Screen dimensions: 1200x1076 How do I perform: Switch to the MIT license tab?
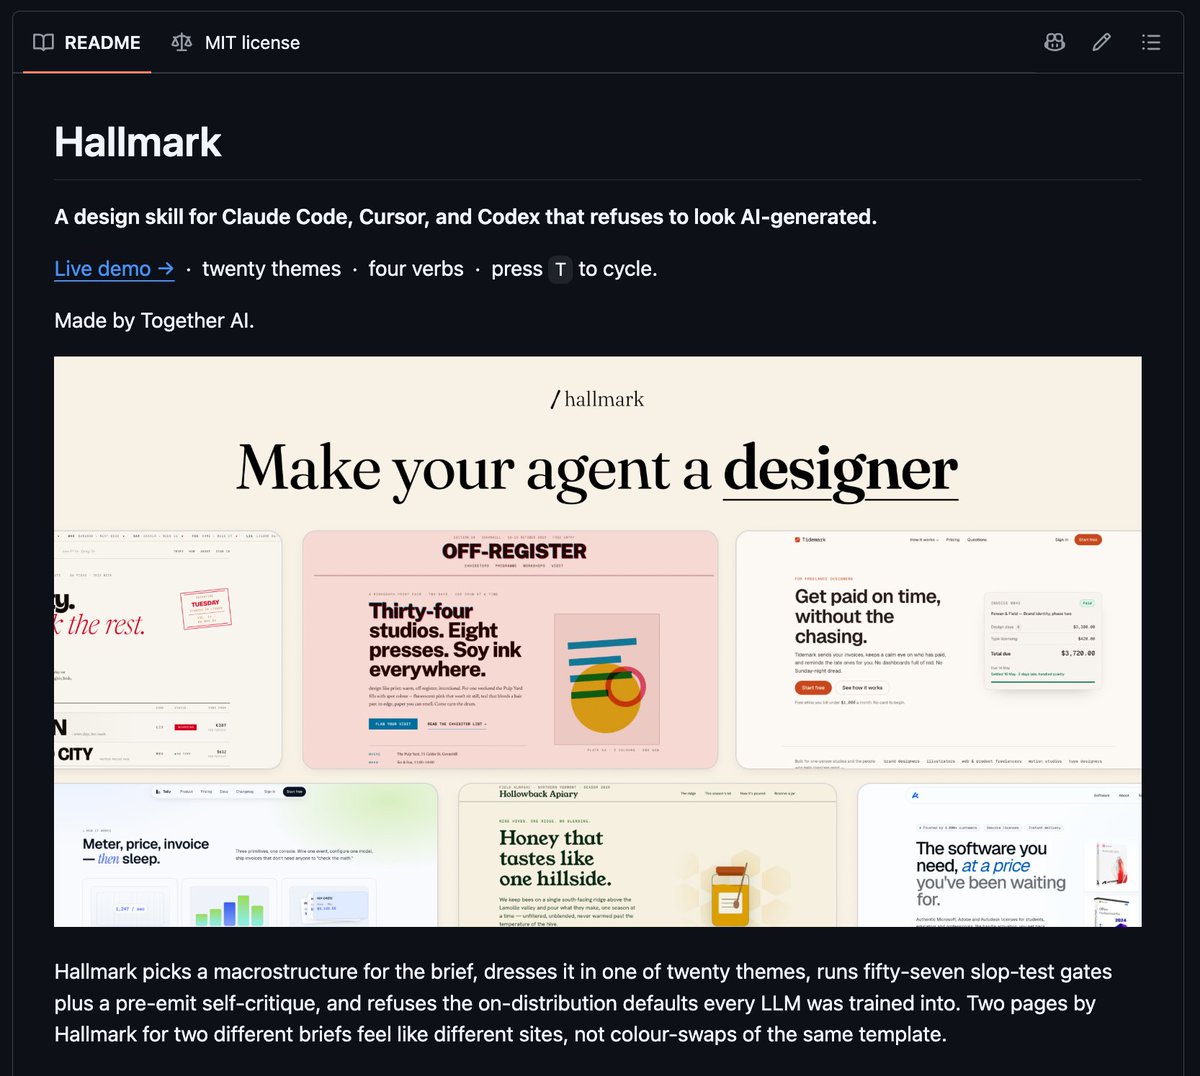coord(236,42)
